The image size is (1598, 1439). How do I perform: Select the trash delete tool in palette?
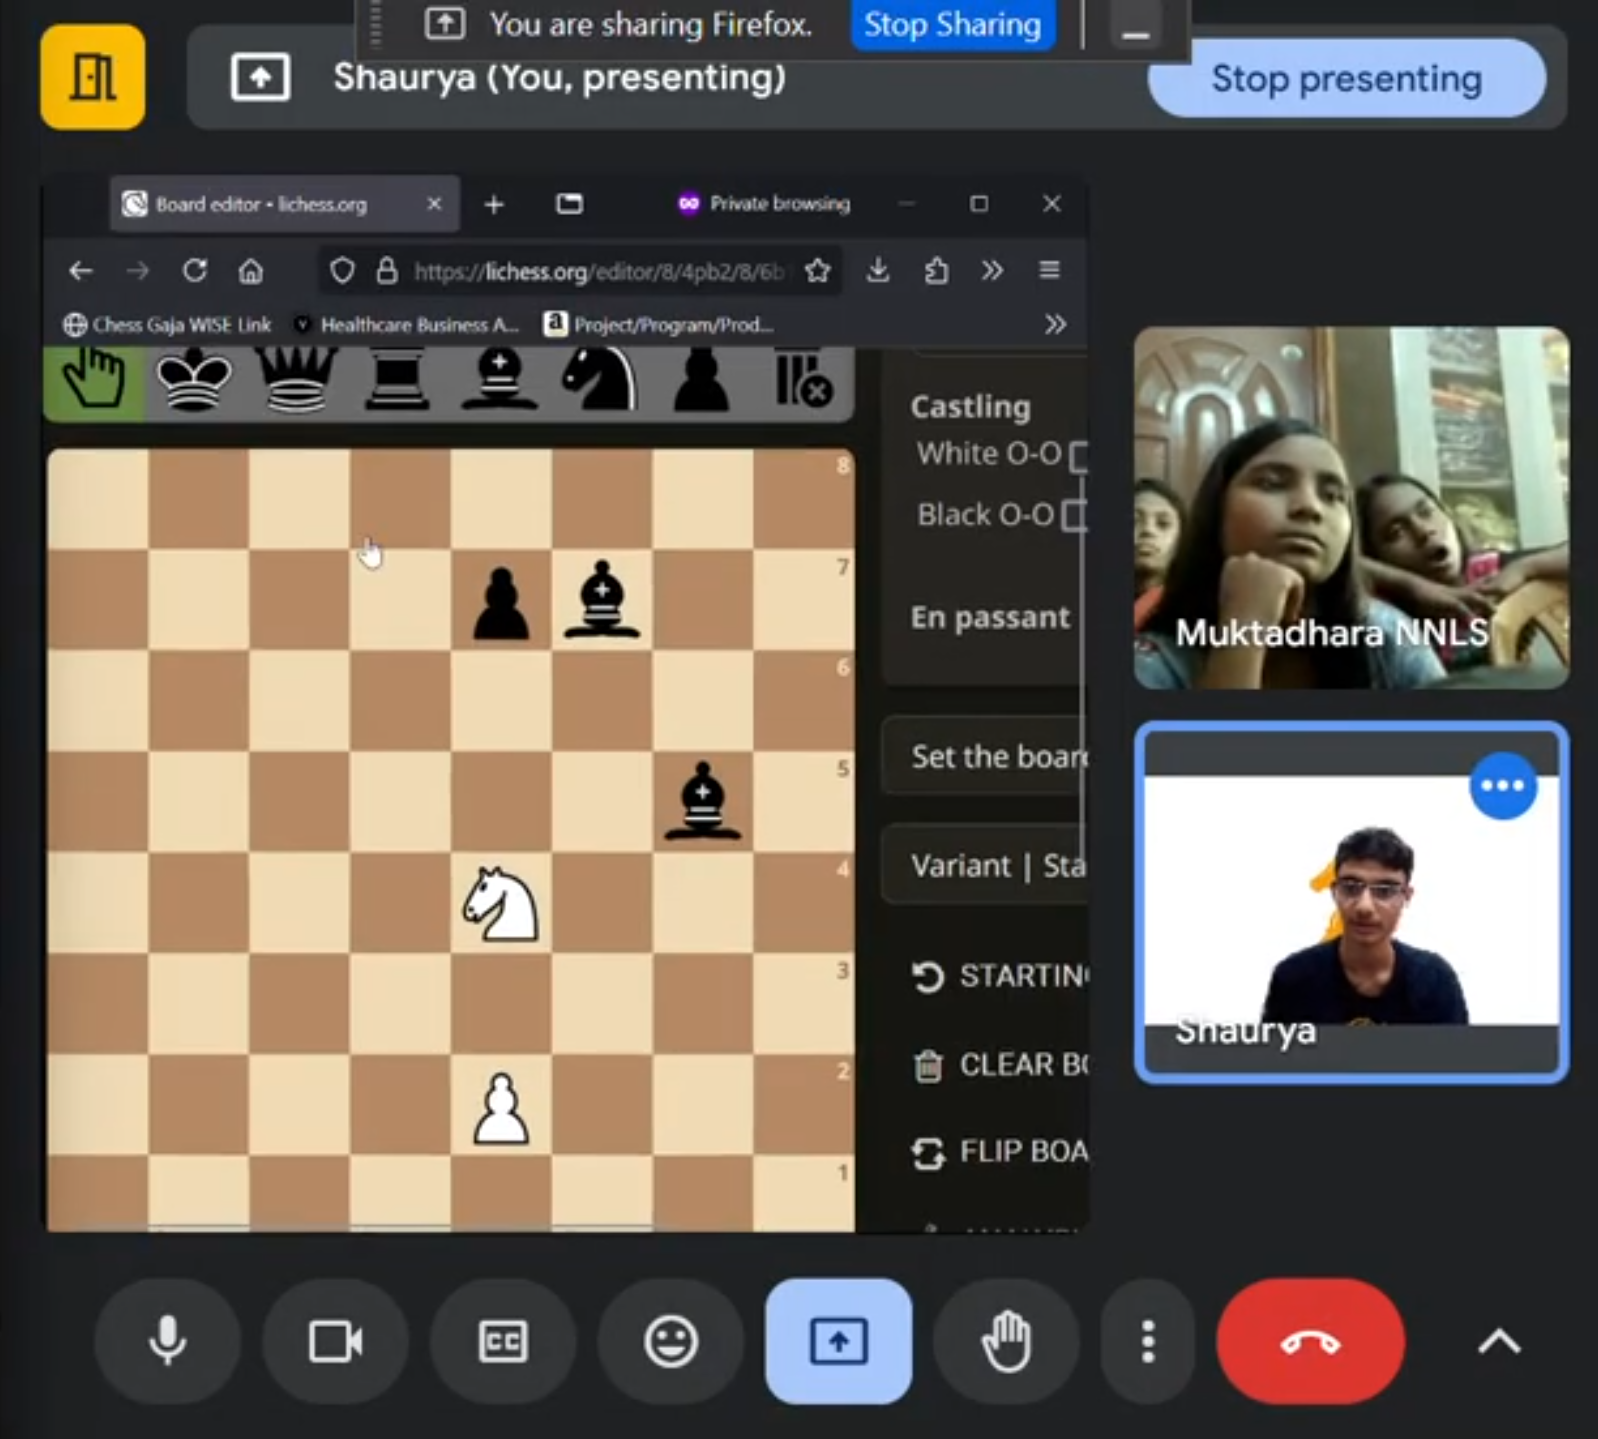coord(802,380)
